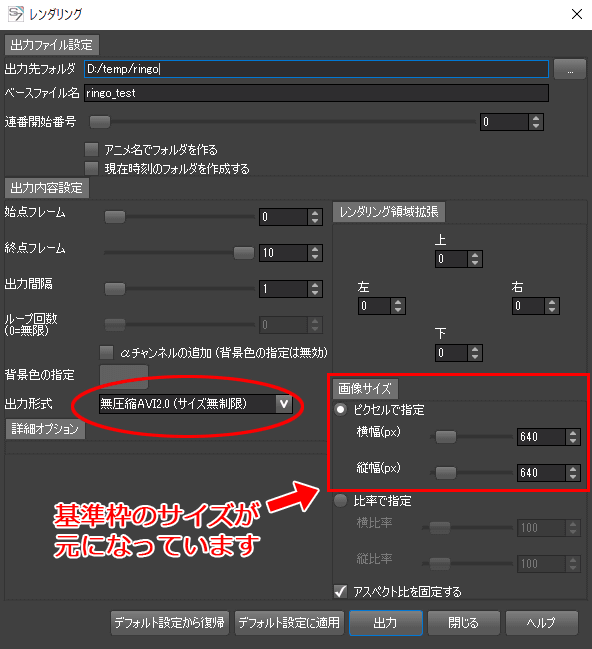Enable アニメ名でフォルダを作る checkbox
The width and height of the screenshot is (592, 649).
click(91, 149)
